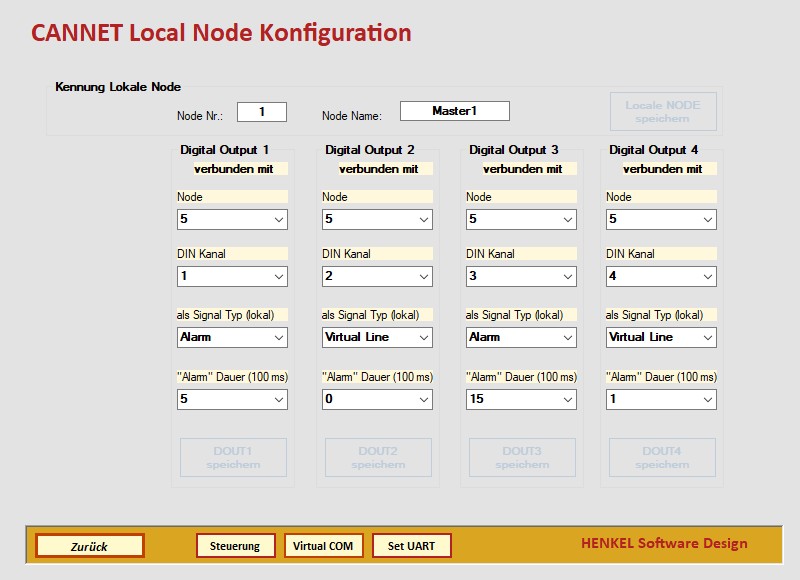Open the Node dropdown under Digital Output 1
This screenshot has width=800, height=580.
pyautogui.click(x=232, y=219)
